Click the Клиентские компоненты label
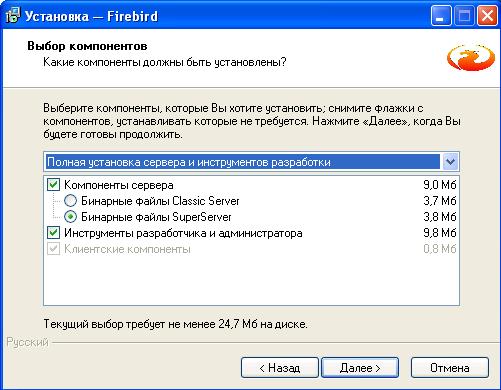Screen dimensions: 501x390 pyautogui.click(x=127, y=249)
